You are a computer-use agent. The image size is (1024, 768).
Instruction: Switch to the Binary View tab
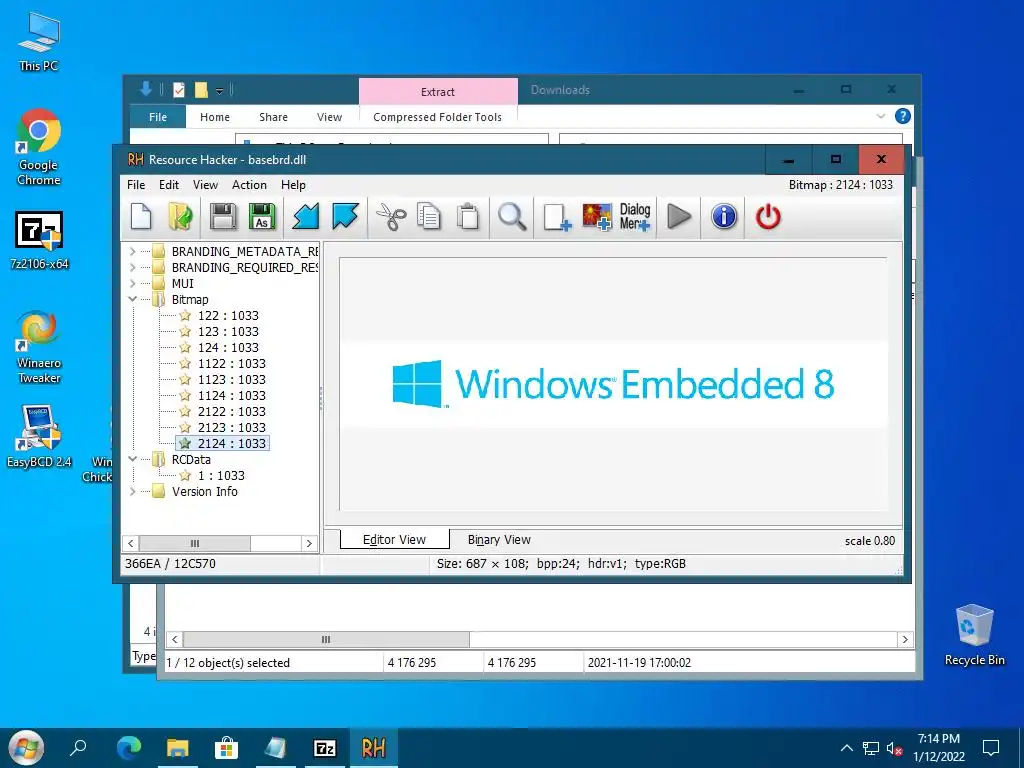pos(499,539)
